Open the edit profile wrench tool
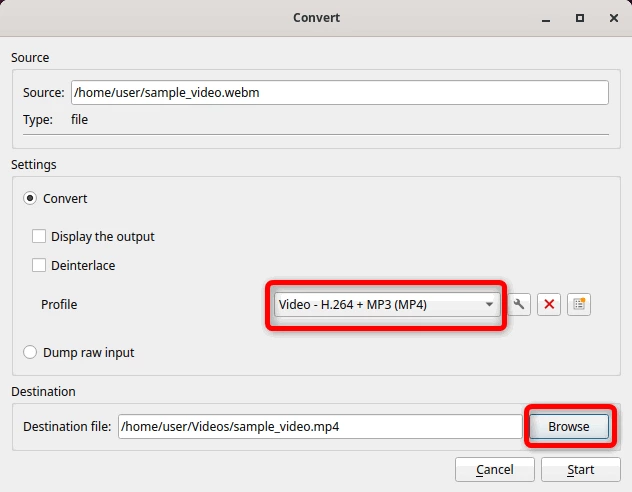 (x=519, y=304)
